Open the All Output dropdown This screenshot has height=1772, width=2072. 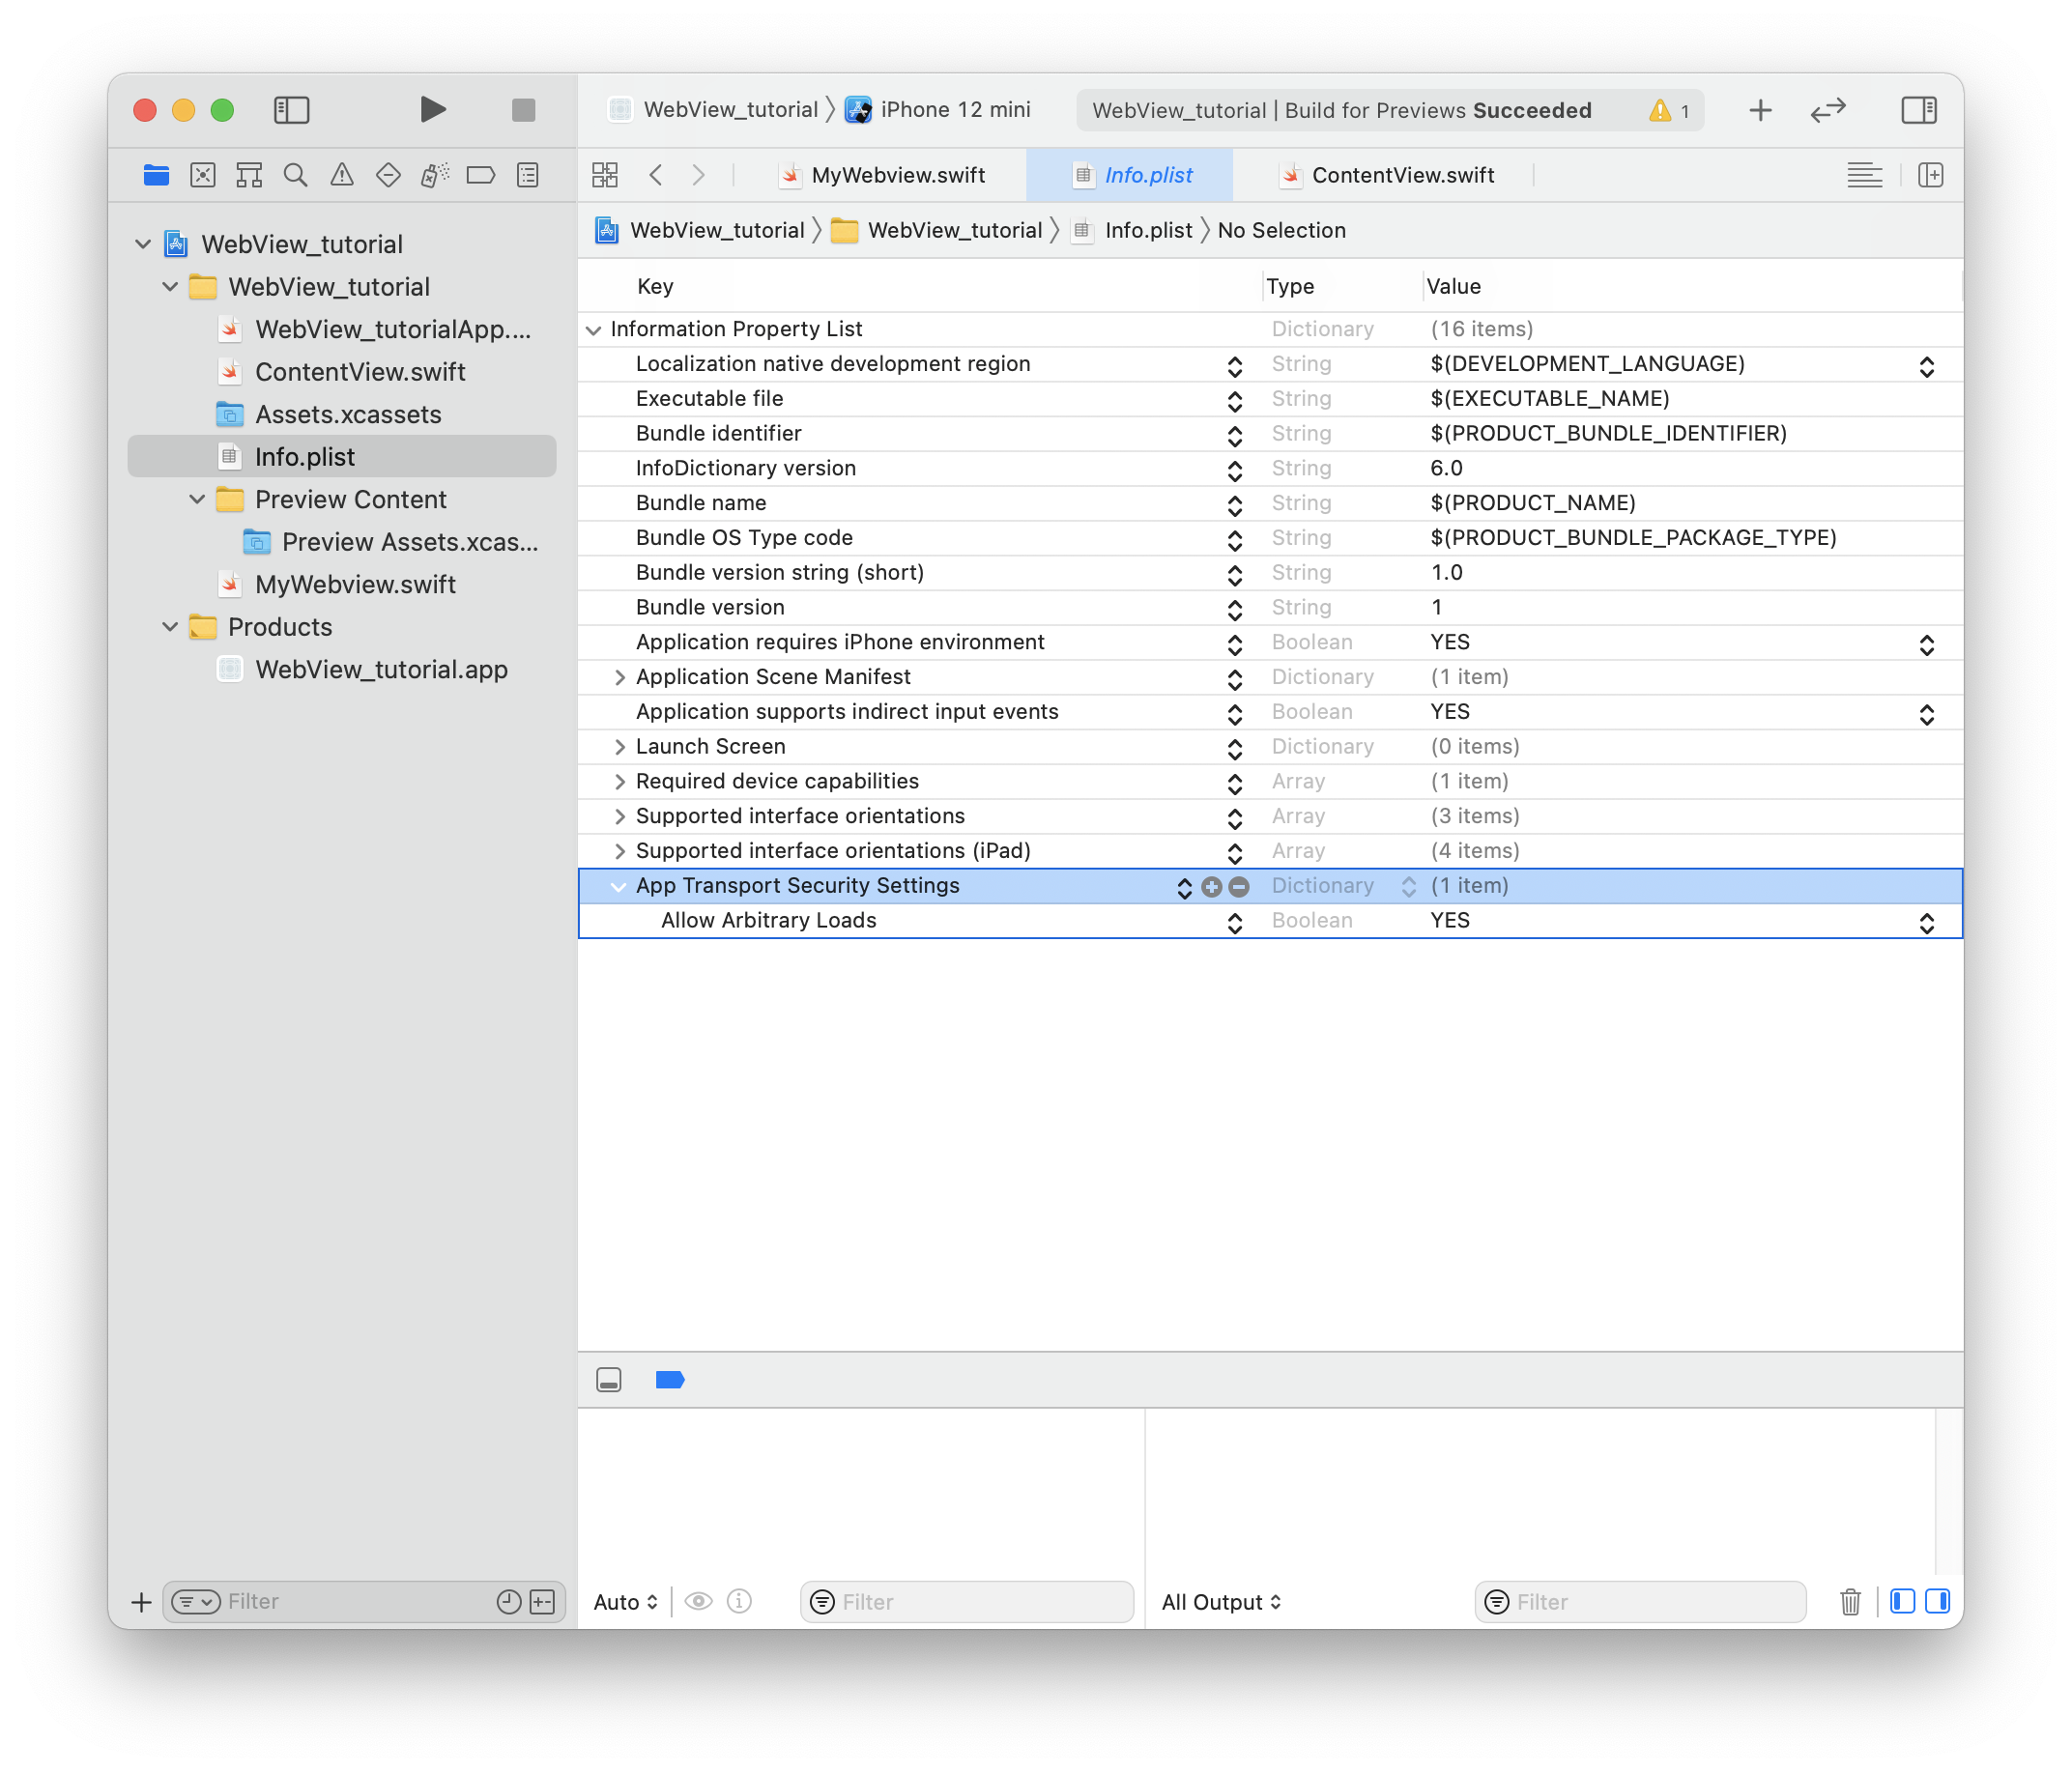(1221, 1602)
